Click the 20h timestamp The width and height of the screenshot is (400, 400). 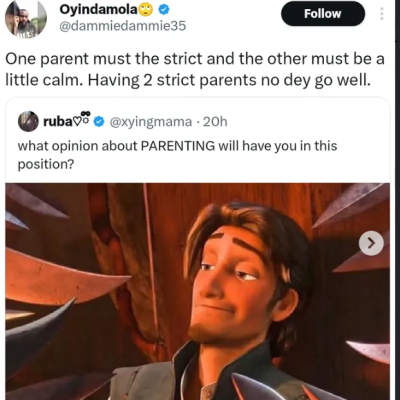[x=215, y=122]
